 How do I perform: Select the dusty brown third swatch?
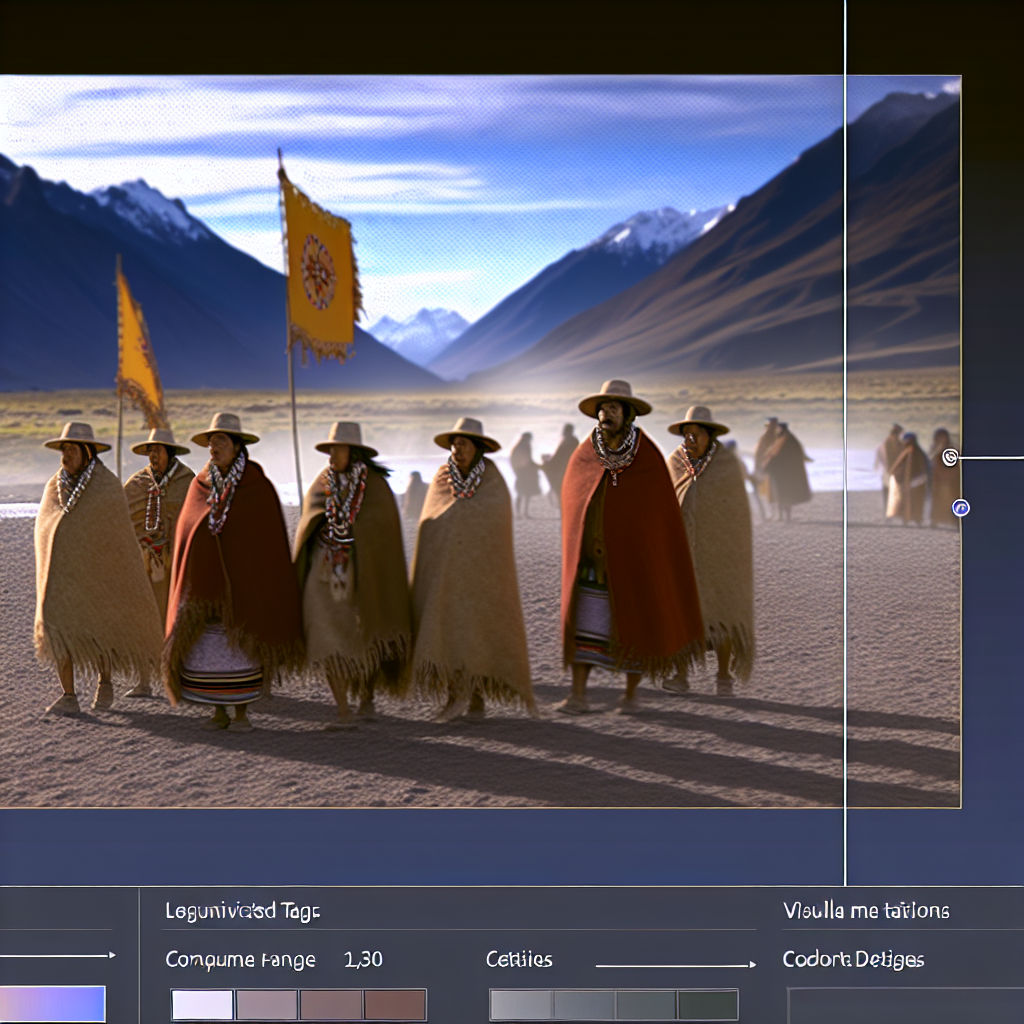(331, 1005)
